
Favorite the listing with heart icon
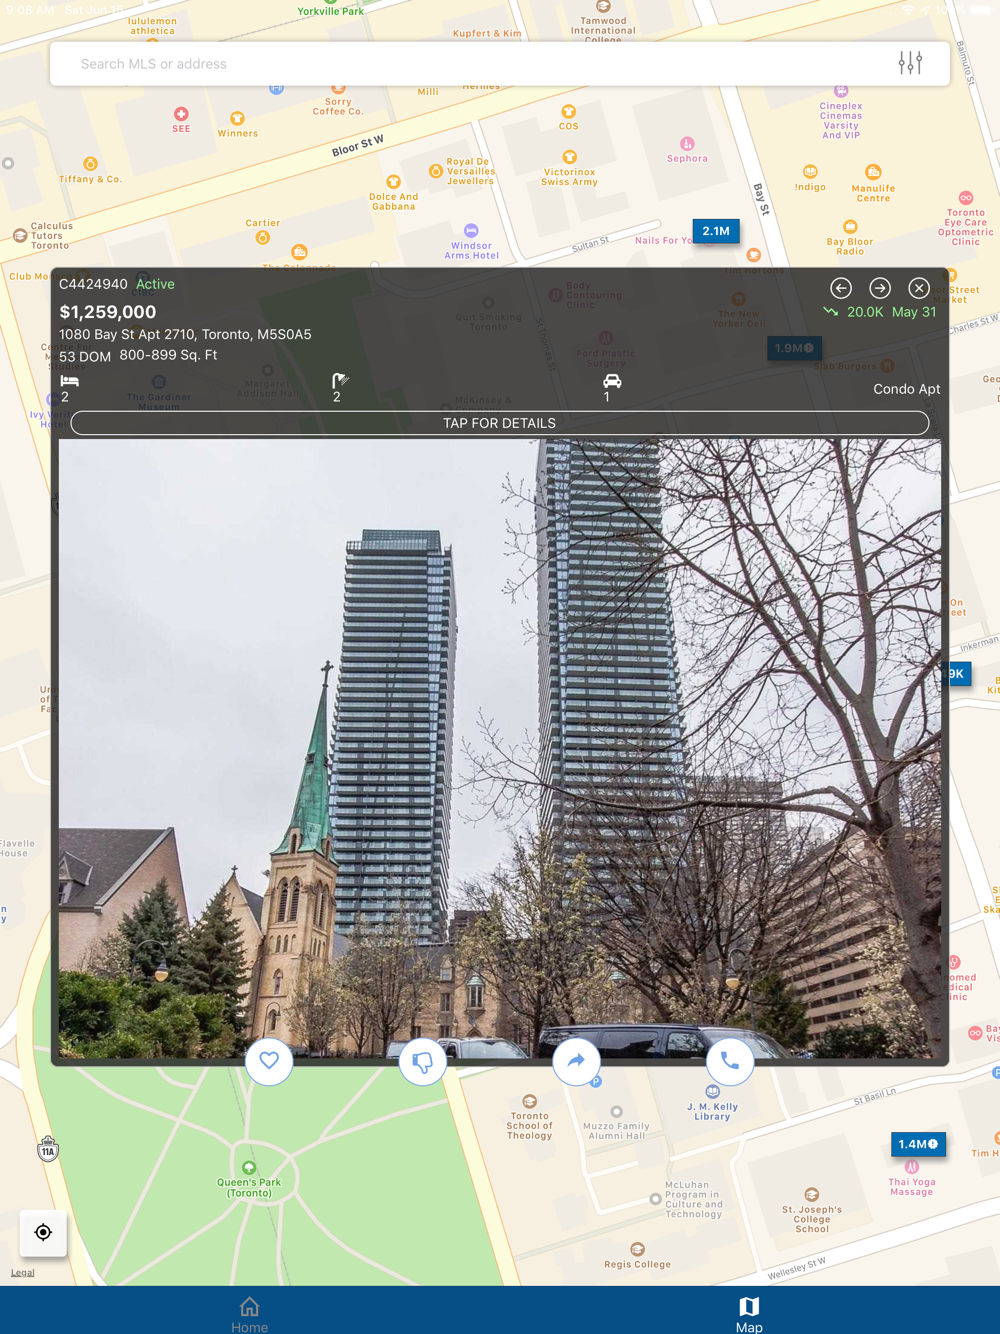pyautogui.click(x=269, y=1061)
